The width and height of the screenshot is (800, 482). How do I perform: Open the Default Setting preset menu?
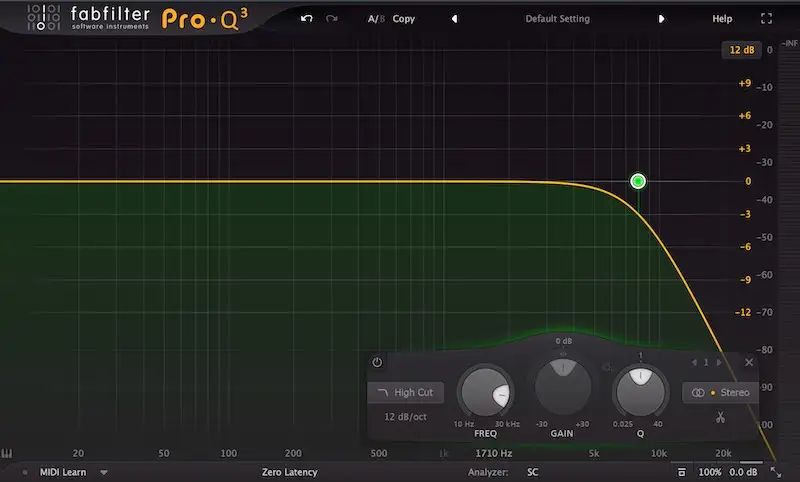tap(557, 19)
